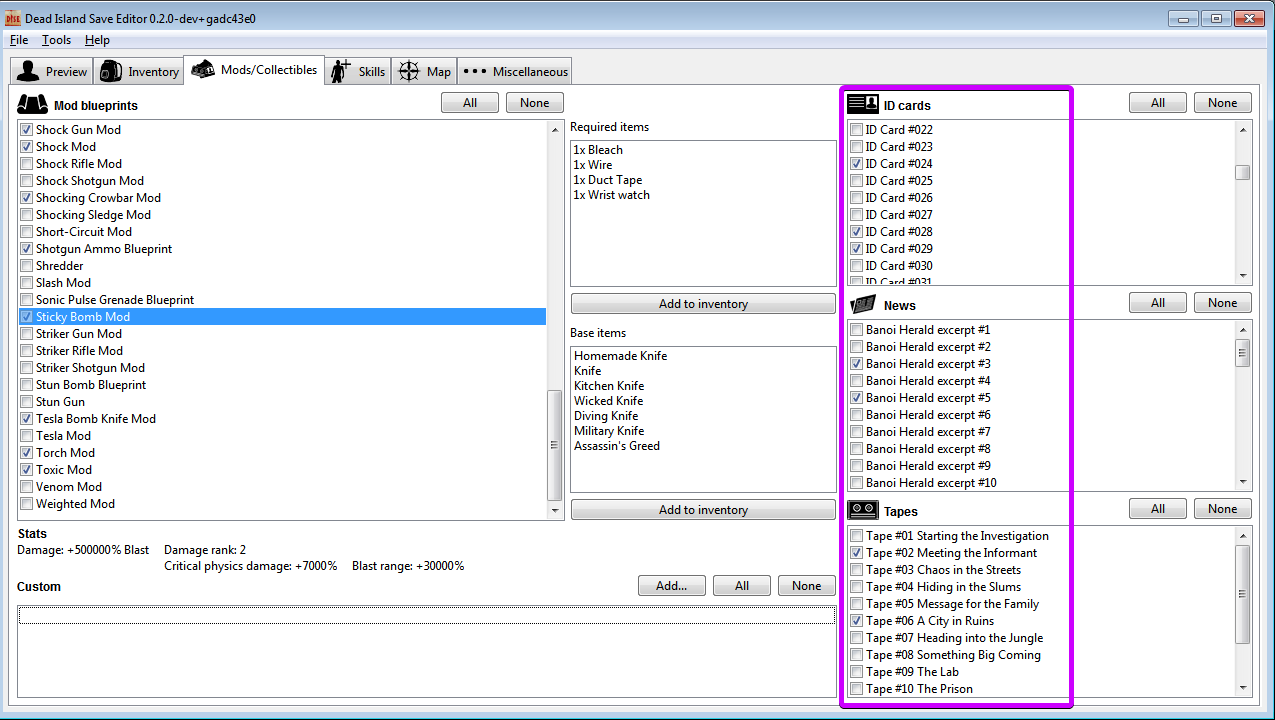Click the News list scrollbar thumb
This screenshot has width=1275, height=720.
[1243, 353]
